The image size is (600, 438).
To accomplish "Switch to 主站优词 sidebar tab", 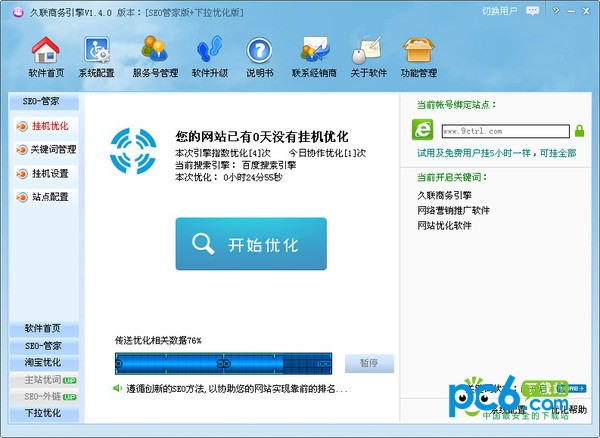I will (44, 380).
